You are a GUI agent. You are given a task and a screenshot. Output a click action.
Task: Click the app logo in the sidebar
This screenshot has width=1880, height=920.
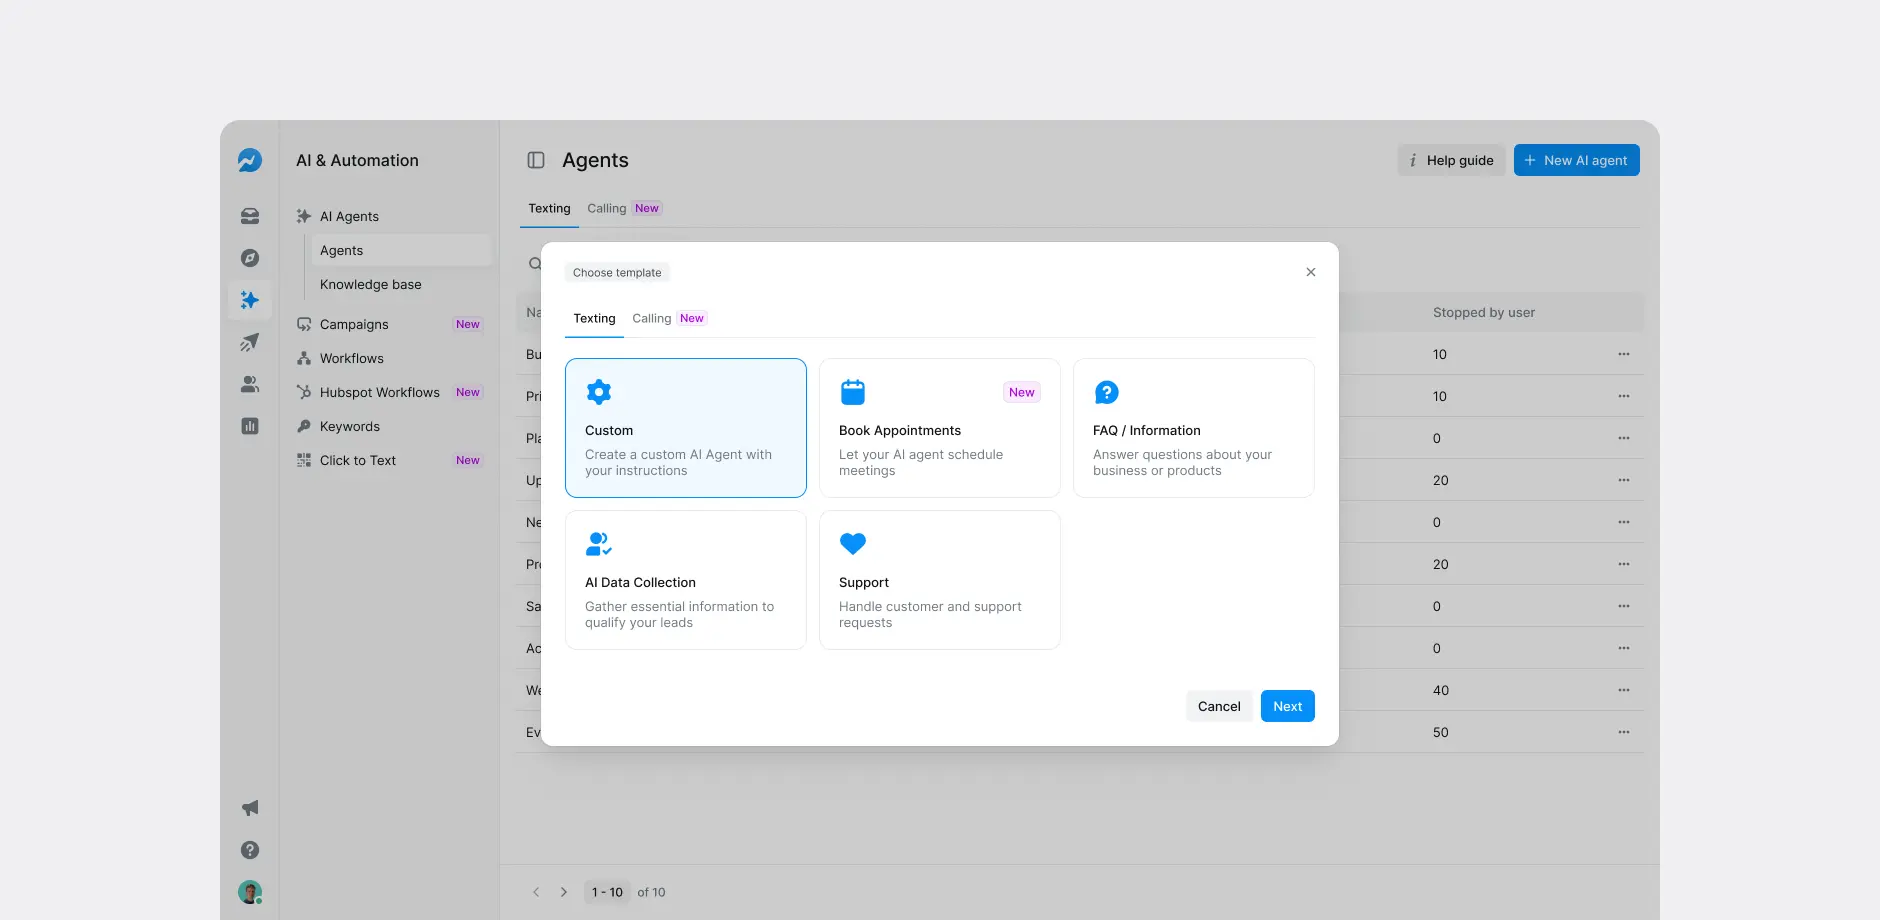coord(250,160)
